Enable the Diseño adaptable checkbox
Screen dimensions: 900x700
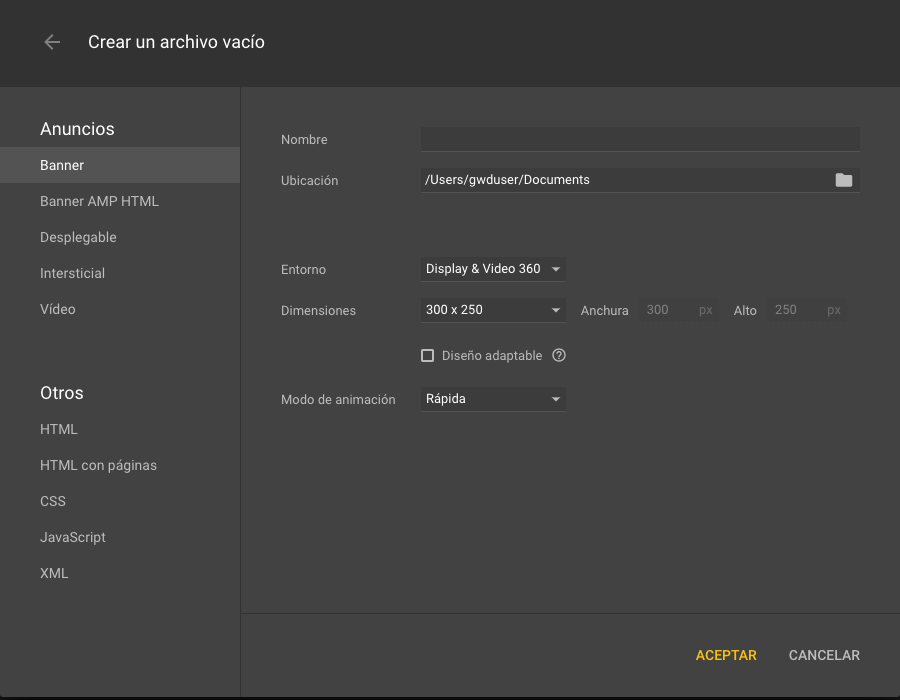428,355
